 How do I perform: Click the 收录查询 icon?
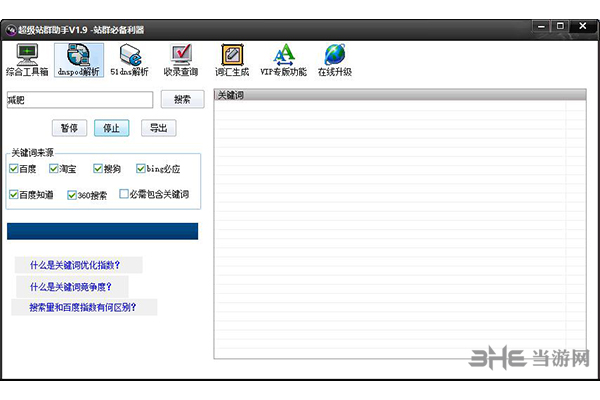pyautogui.click(x=181, y=59)
